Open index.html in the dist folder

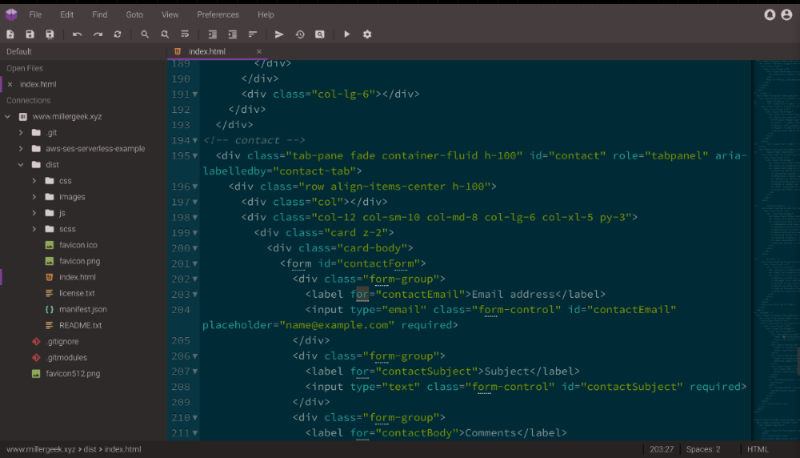tap(77, 277)
